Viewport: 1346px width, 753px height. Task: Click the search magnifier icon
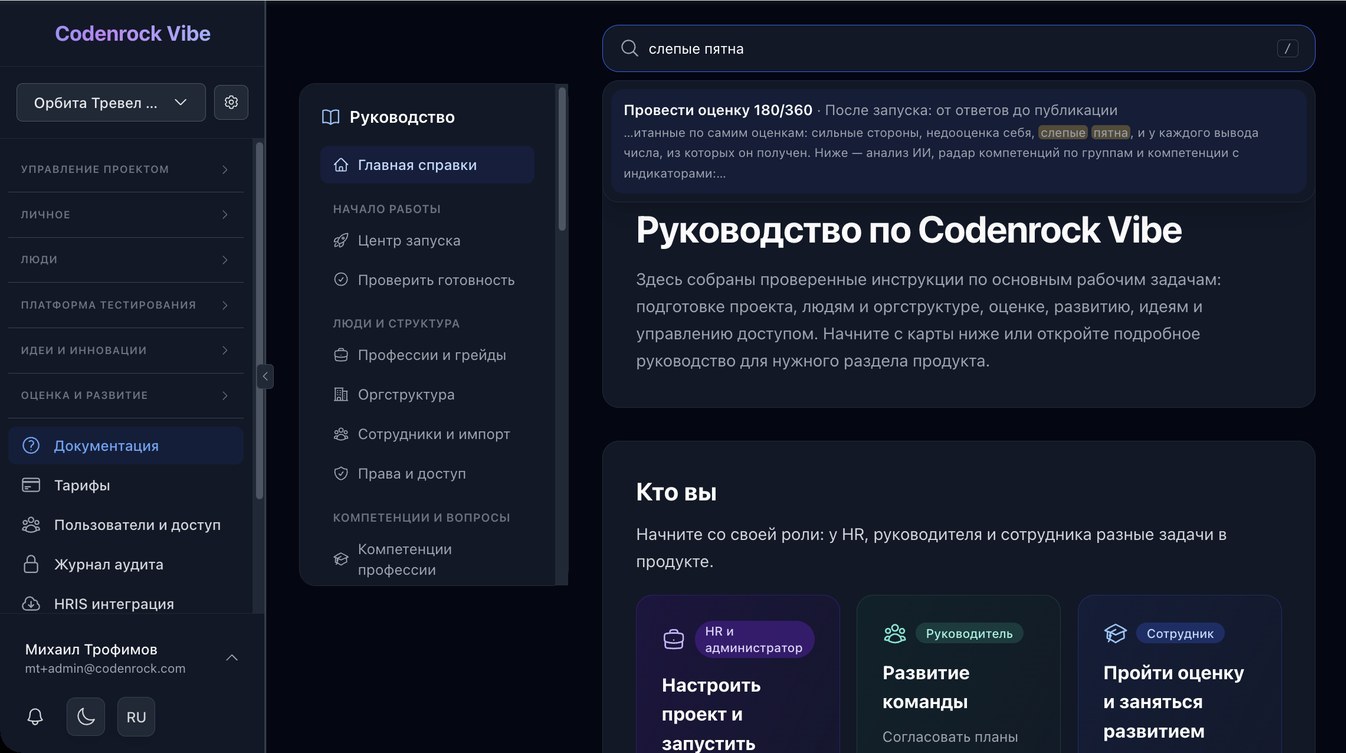(x=630, y=48)
